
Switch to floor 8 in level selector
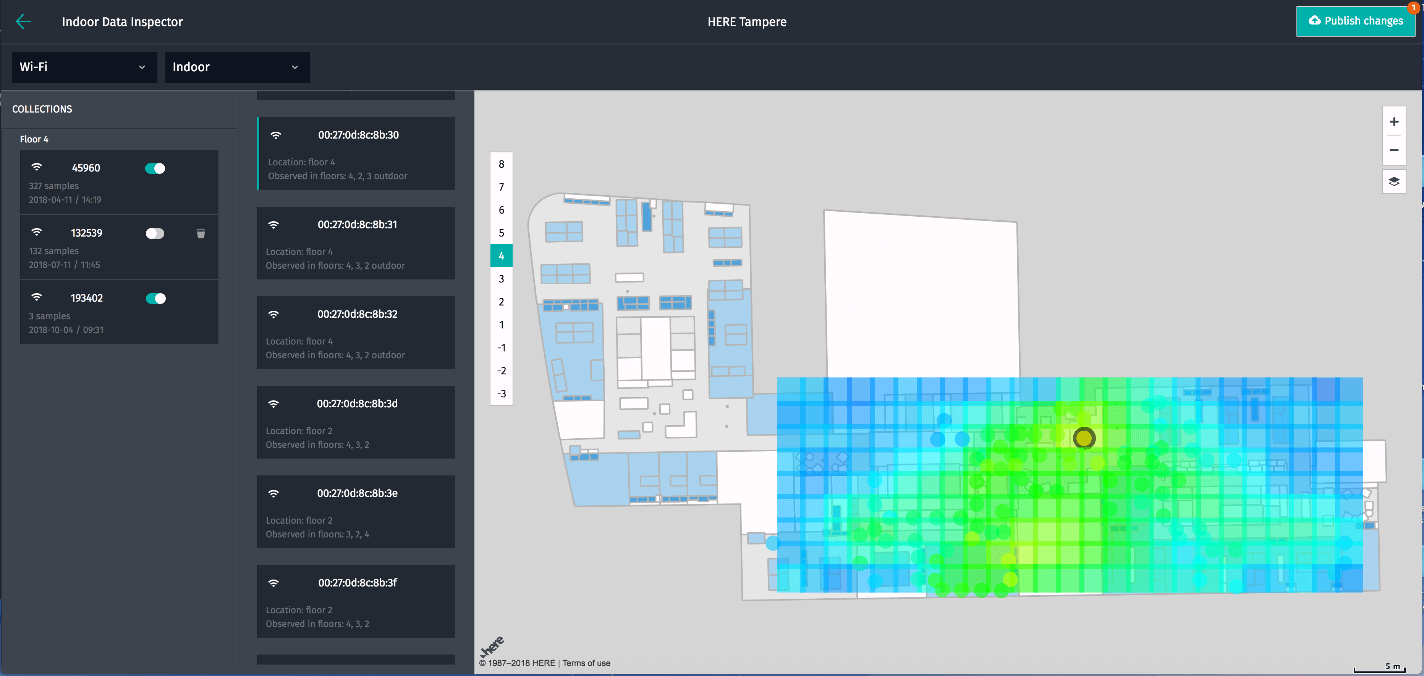502,163
